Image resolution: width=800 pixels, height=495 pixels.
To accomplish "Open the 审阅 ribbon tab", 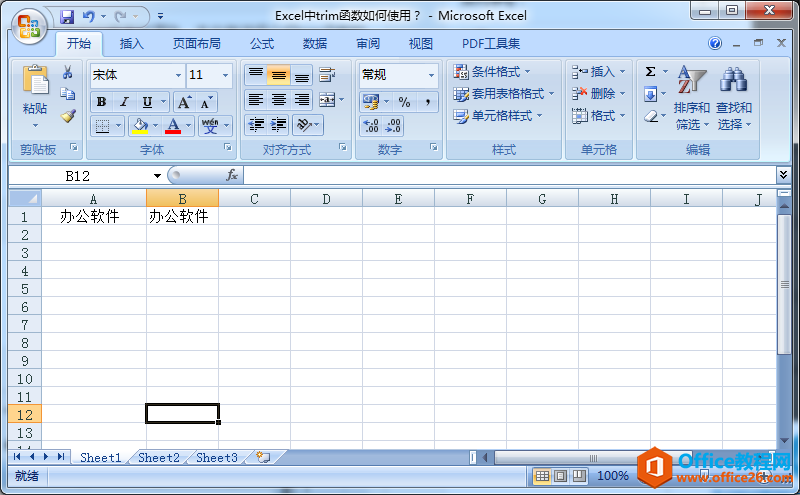I will click(368, 44).
